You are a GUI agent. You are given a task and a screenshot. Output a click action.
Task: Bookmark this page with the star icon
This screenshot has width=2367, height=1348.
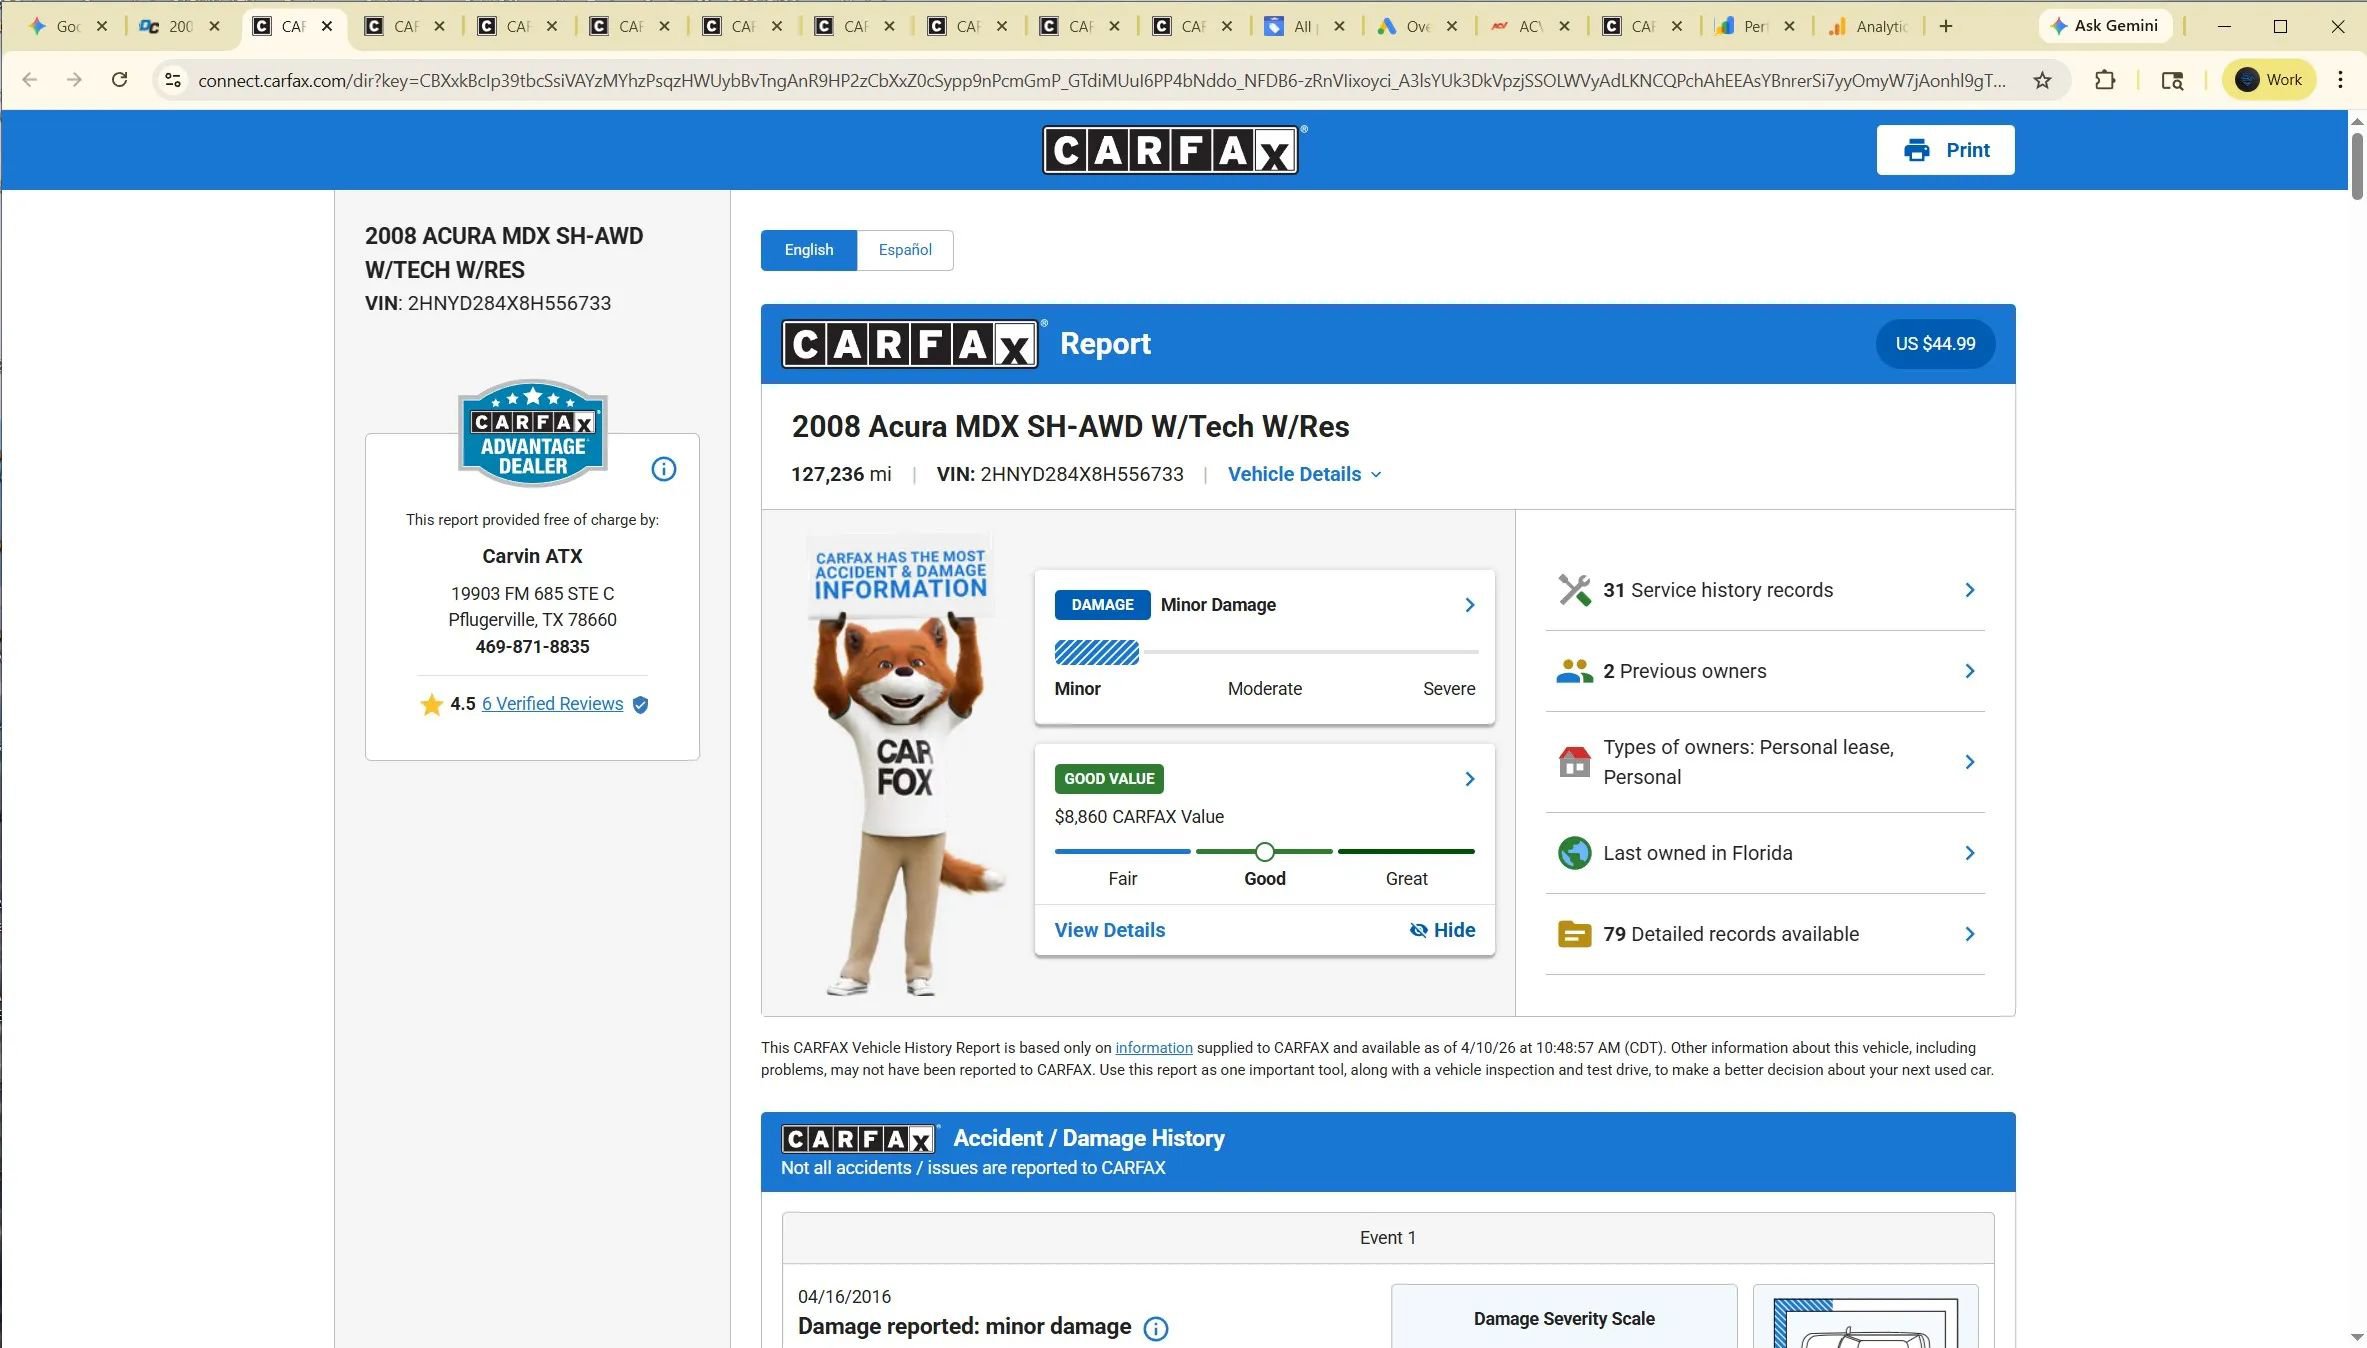pos(2042,80)
